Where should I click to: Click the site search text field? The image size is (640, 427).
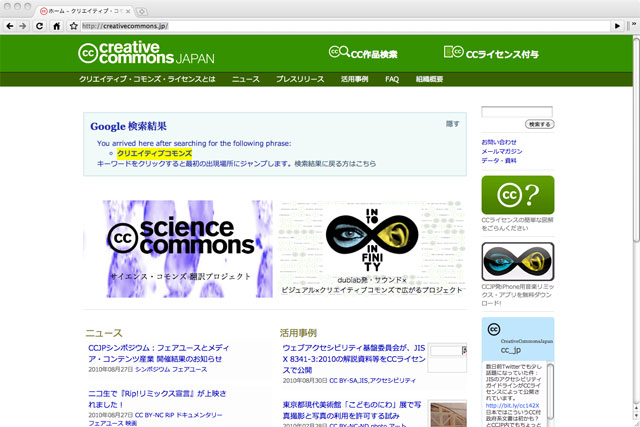517,111
